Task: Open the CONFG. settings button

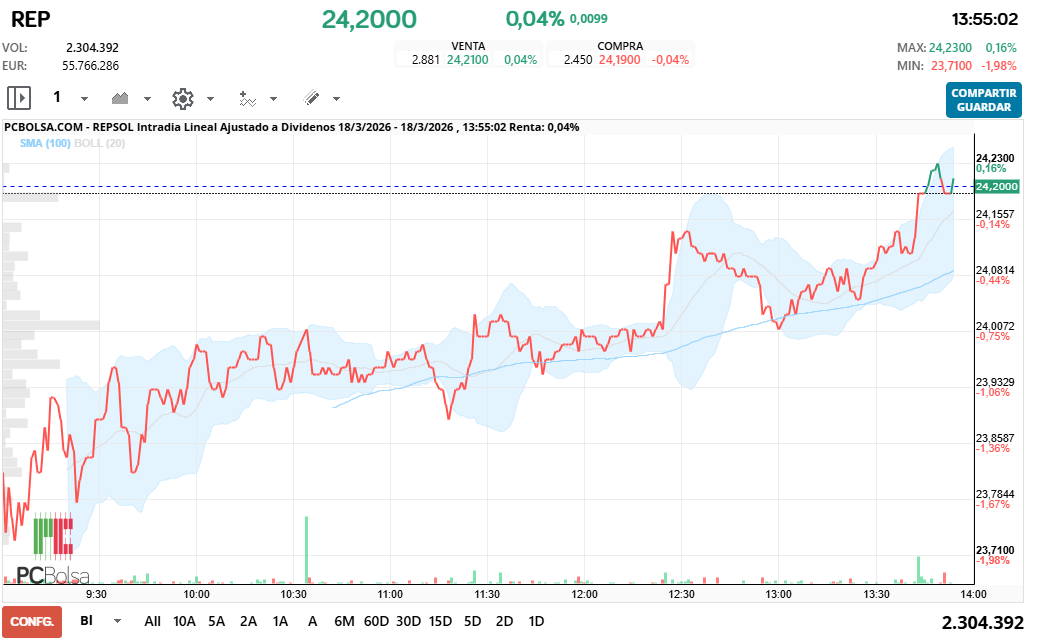Action: (30, 621)
